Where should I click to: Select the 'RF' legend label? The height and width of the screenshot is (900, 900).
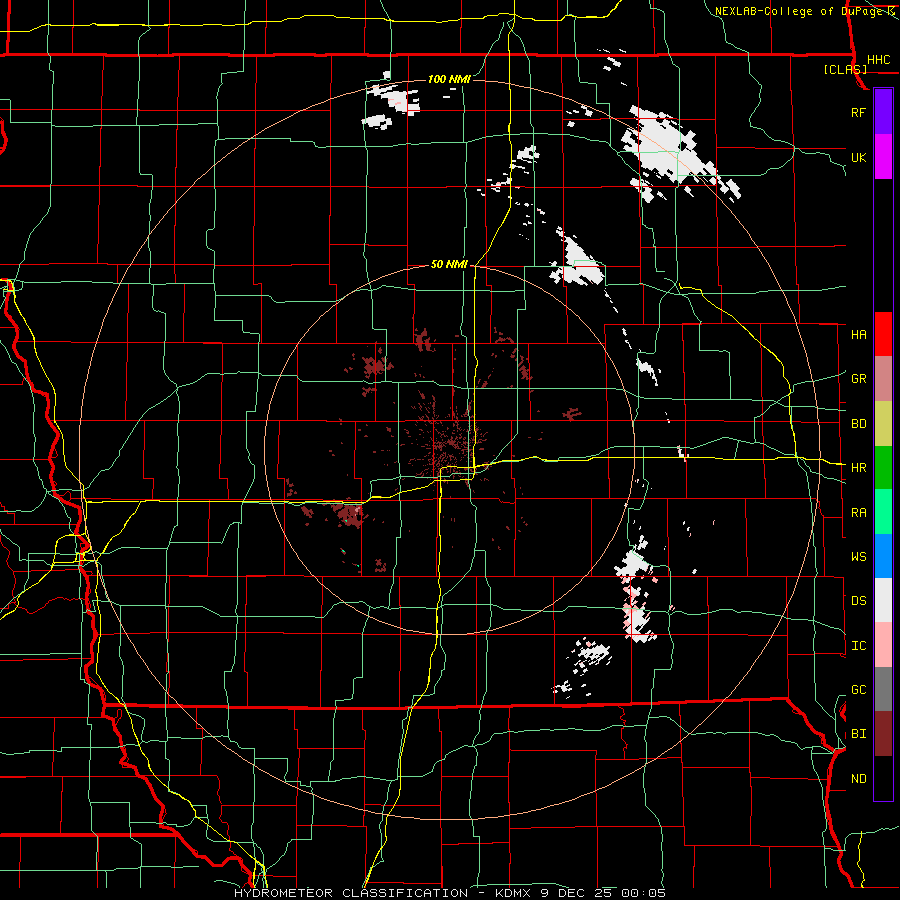point(858,112)
